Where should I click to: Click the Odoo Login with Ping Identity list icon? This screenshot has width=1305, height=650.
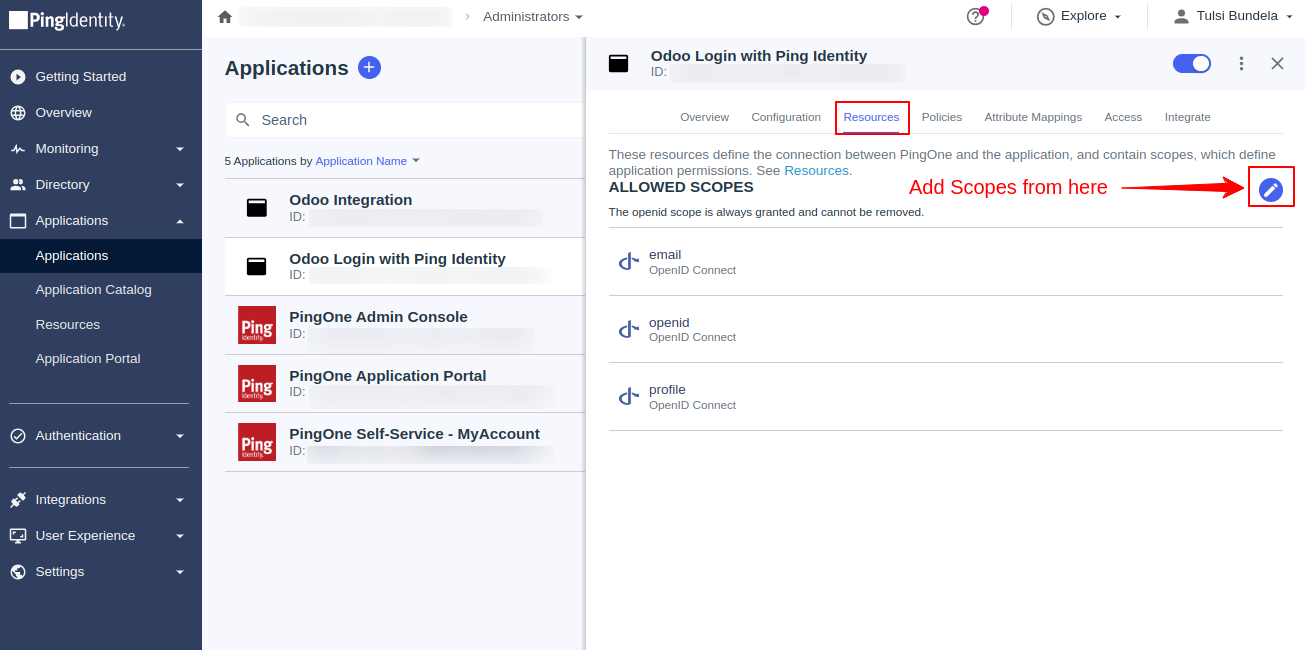[x=257, y=266]
